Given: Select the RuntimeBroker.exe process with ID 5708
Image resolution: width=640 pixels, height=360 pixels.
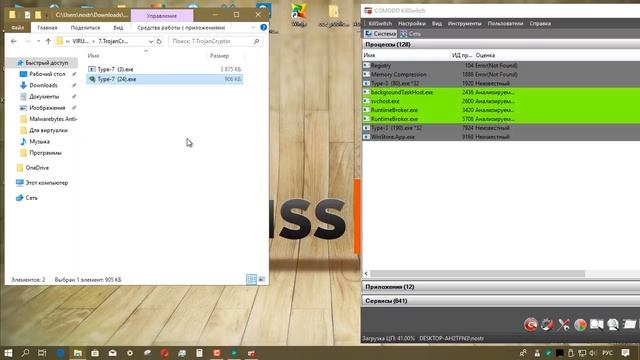Looking at the screenshot, I should [x=501, y=119].
